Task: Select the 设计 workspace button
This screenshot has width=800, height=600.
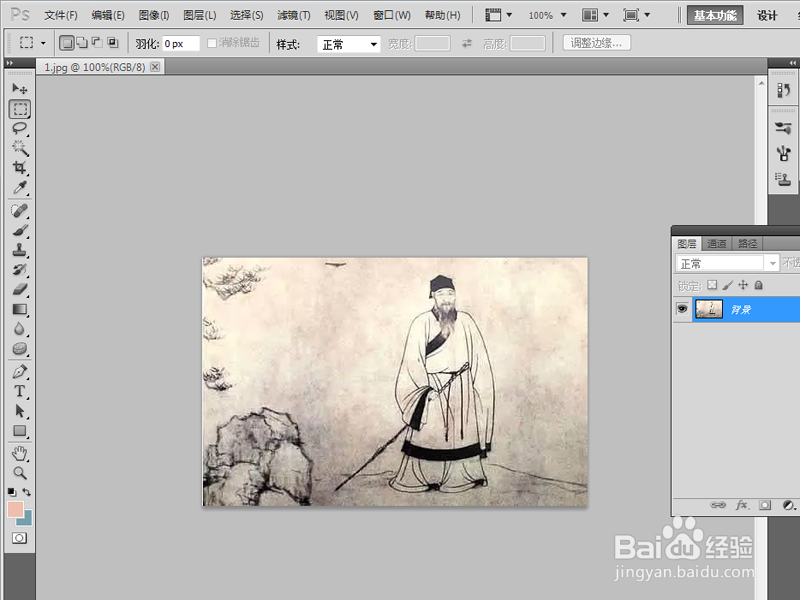Action: pyautogui.click(x=767, y=15)
